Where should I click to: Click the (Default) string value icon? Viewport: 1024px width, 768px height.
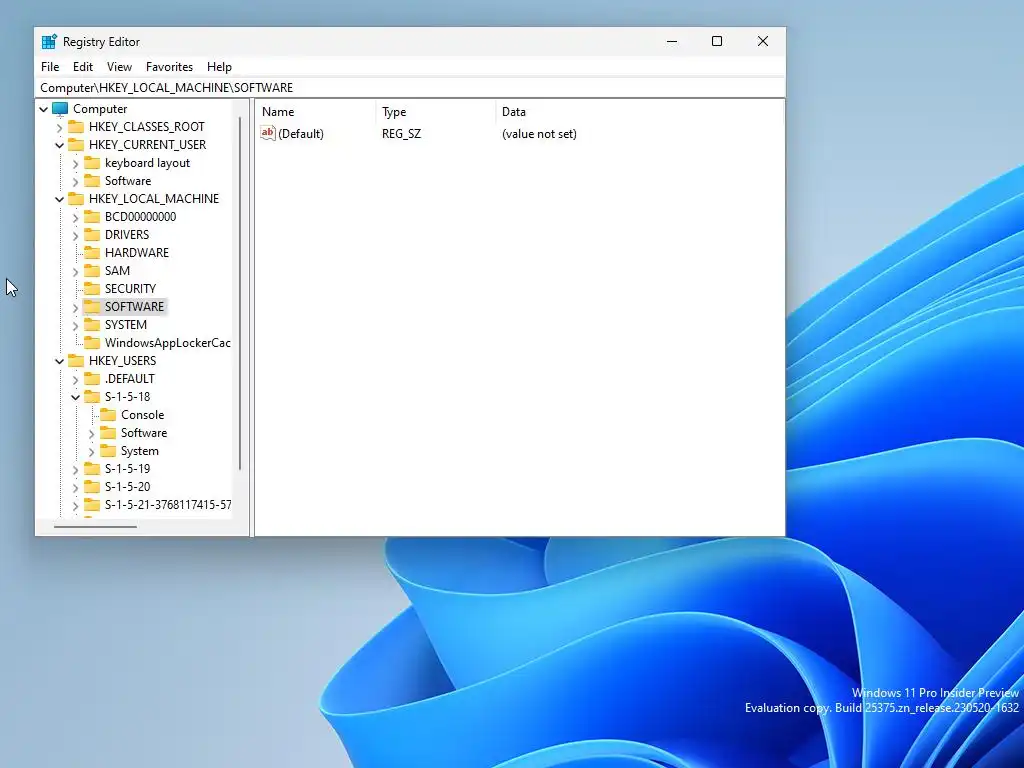(268, 133)
